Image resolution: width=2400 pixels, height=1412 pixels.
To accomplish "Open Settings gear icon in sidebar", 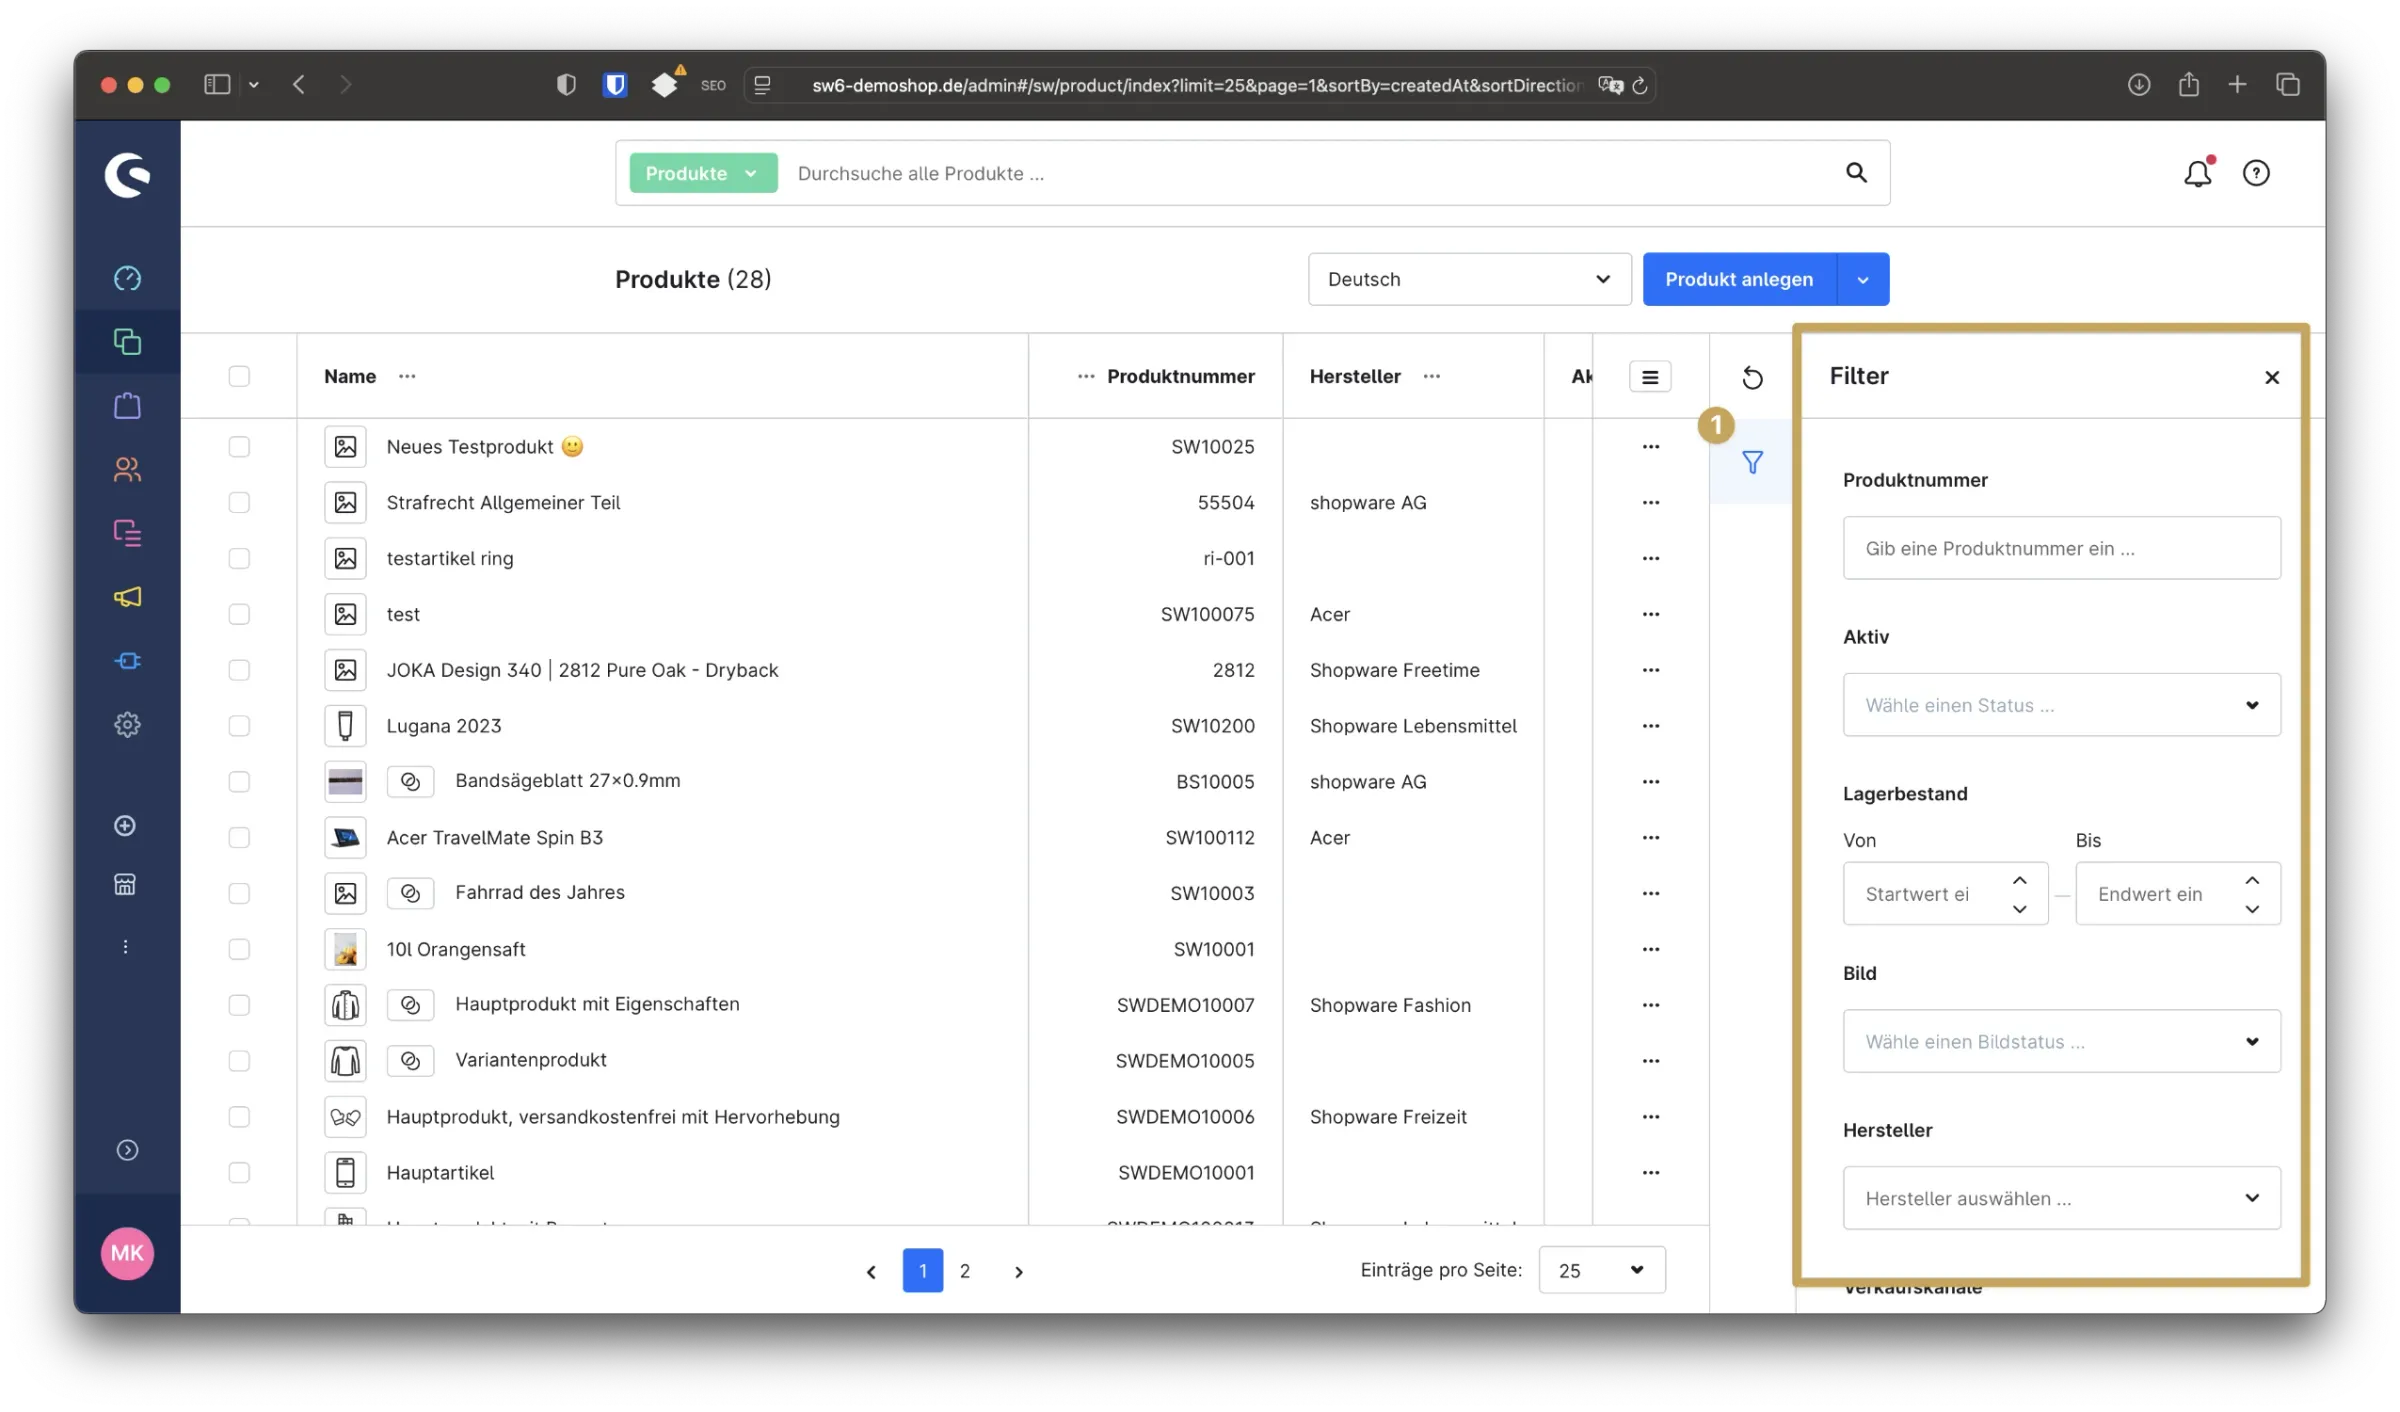I will coord(127,724).
